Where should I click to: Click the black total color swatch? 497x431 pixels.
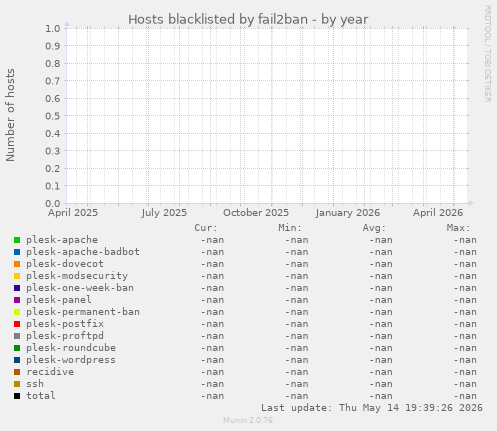[x=17, y=396]
